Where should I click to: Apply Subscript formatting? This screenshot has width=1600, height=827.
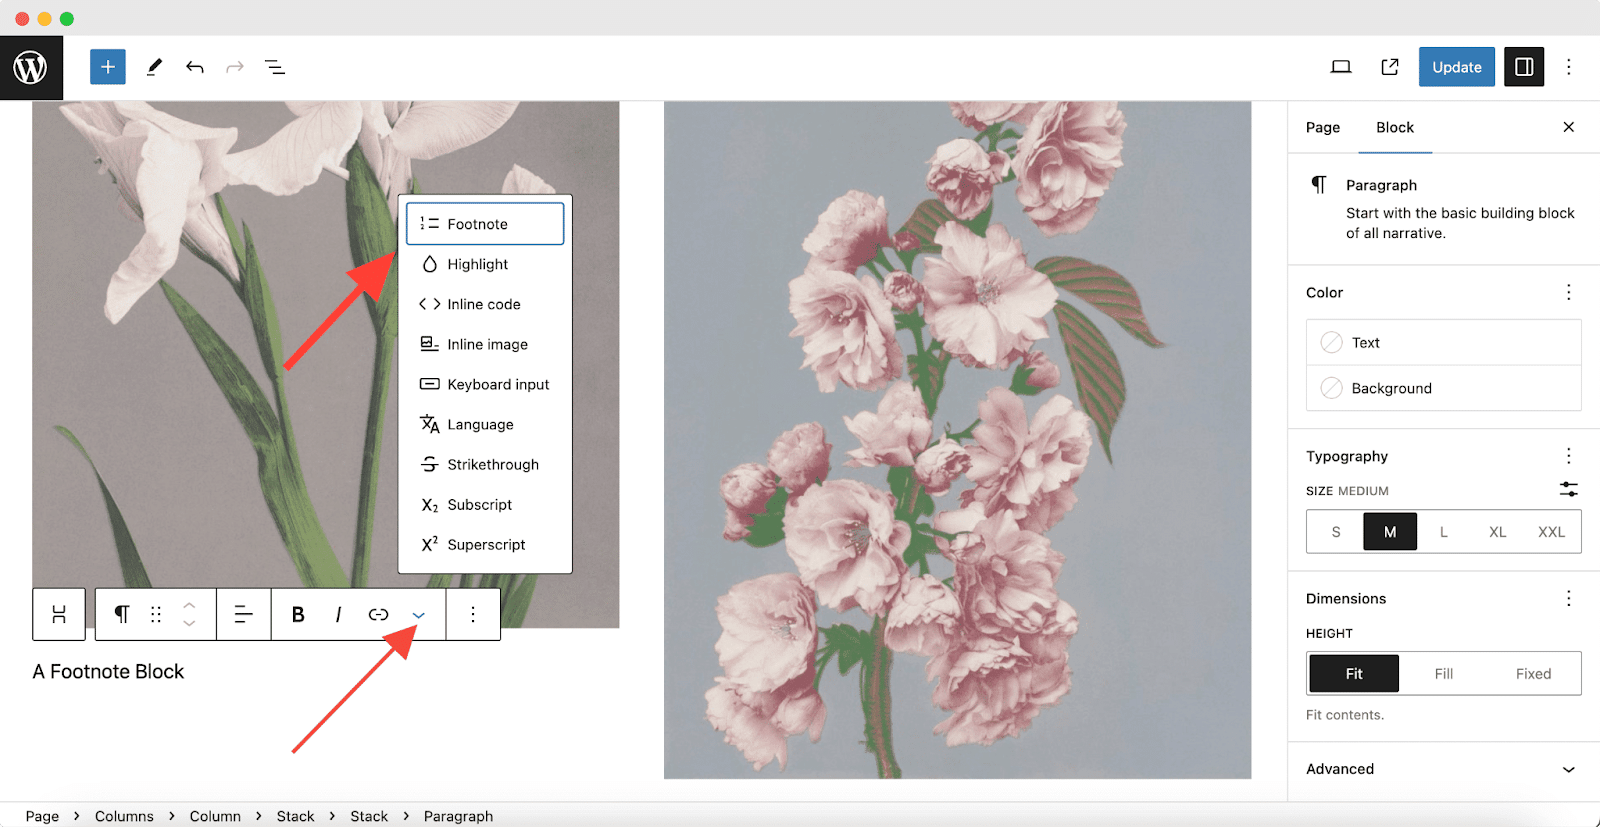point(485,504)
